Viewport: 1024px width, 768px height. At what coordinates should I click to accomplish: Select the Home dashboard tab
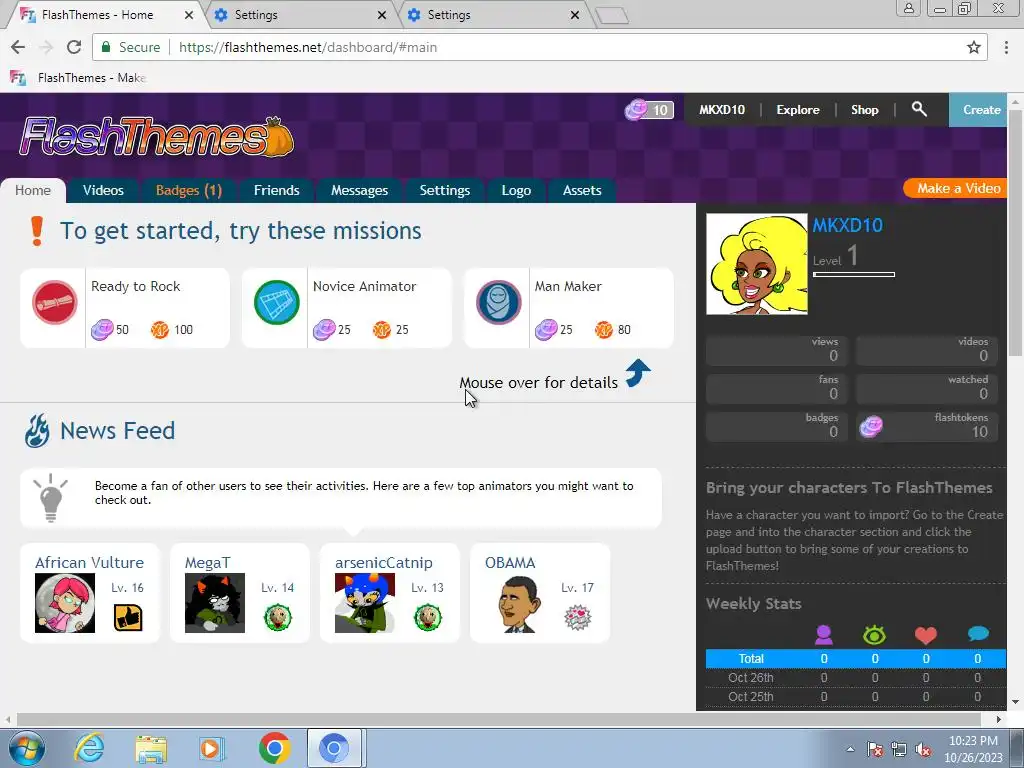[x=33, y=190]
